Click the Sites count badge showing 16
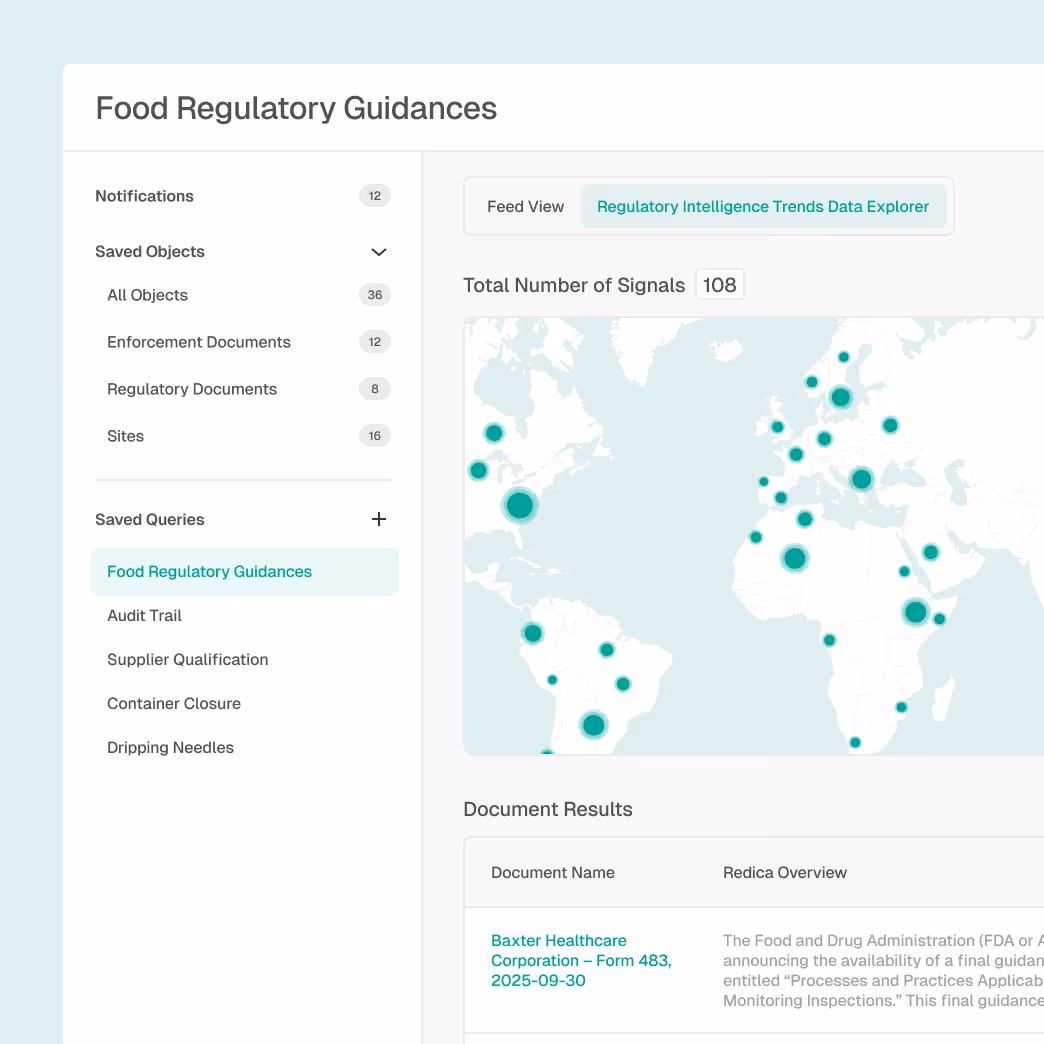Screen dimensions: 1044x1044 pyautogui.click(x=374, y=435)
